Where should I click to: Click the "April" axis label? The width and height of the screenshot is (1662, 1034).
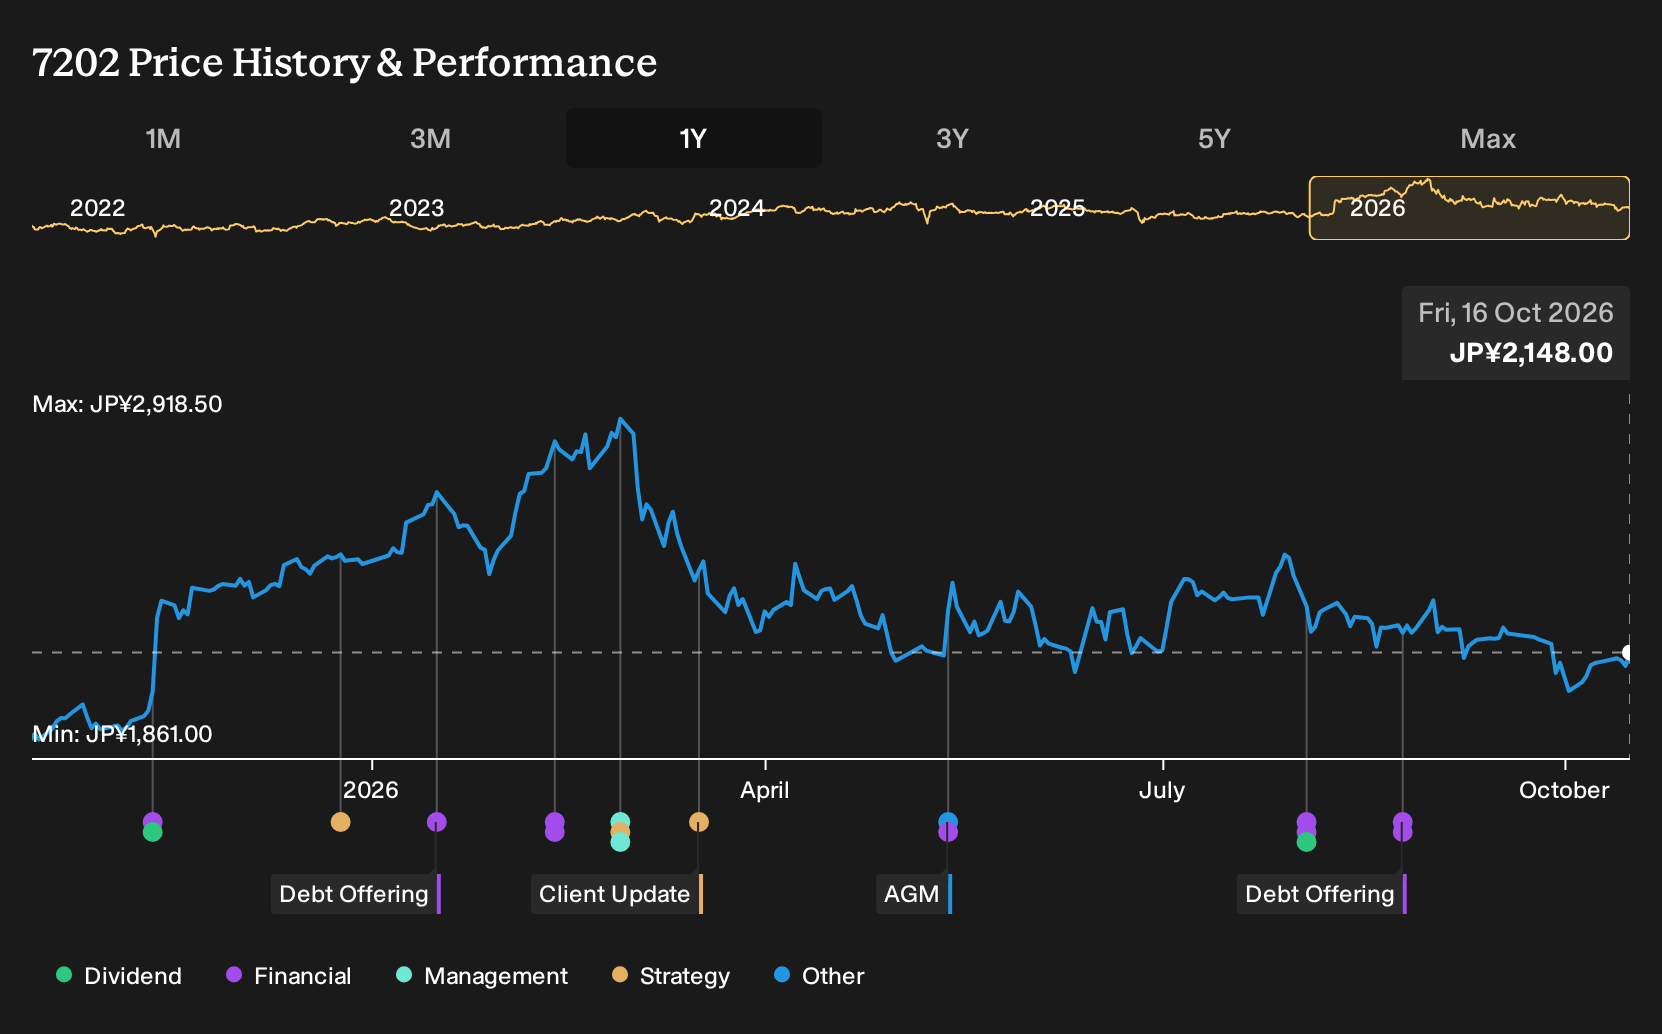click(x=765, y=790)
